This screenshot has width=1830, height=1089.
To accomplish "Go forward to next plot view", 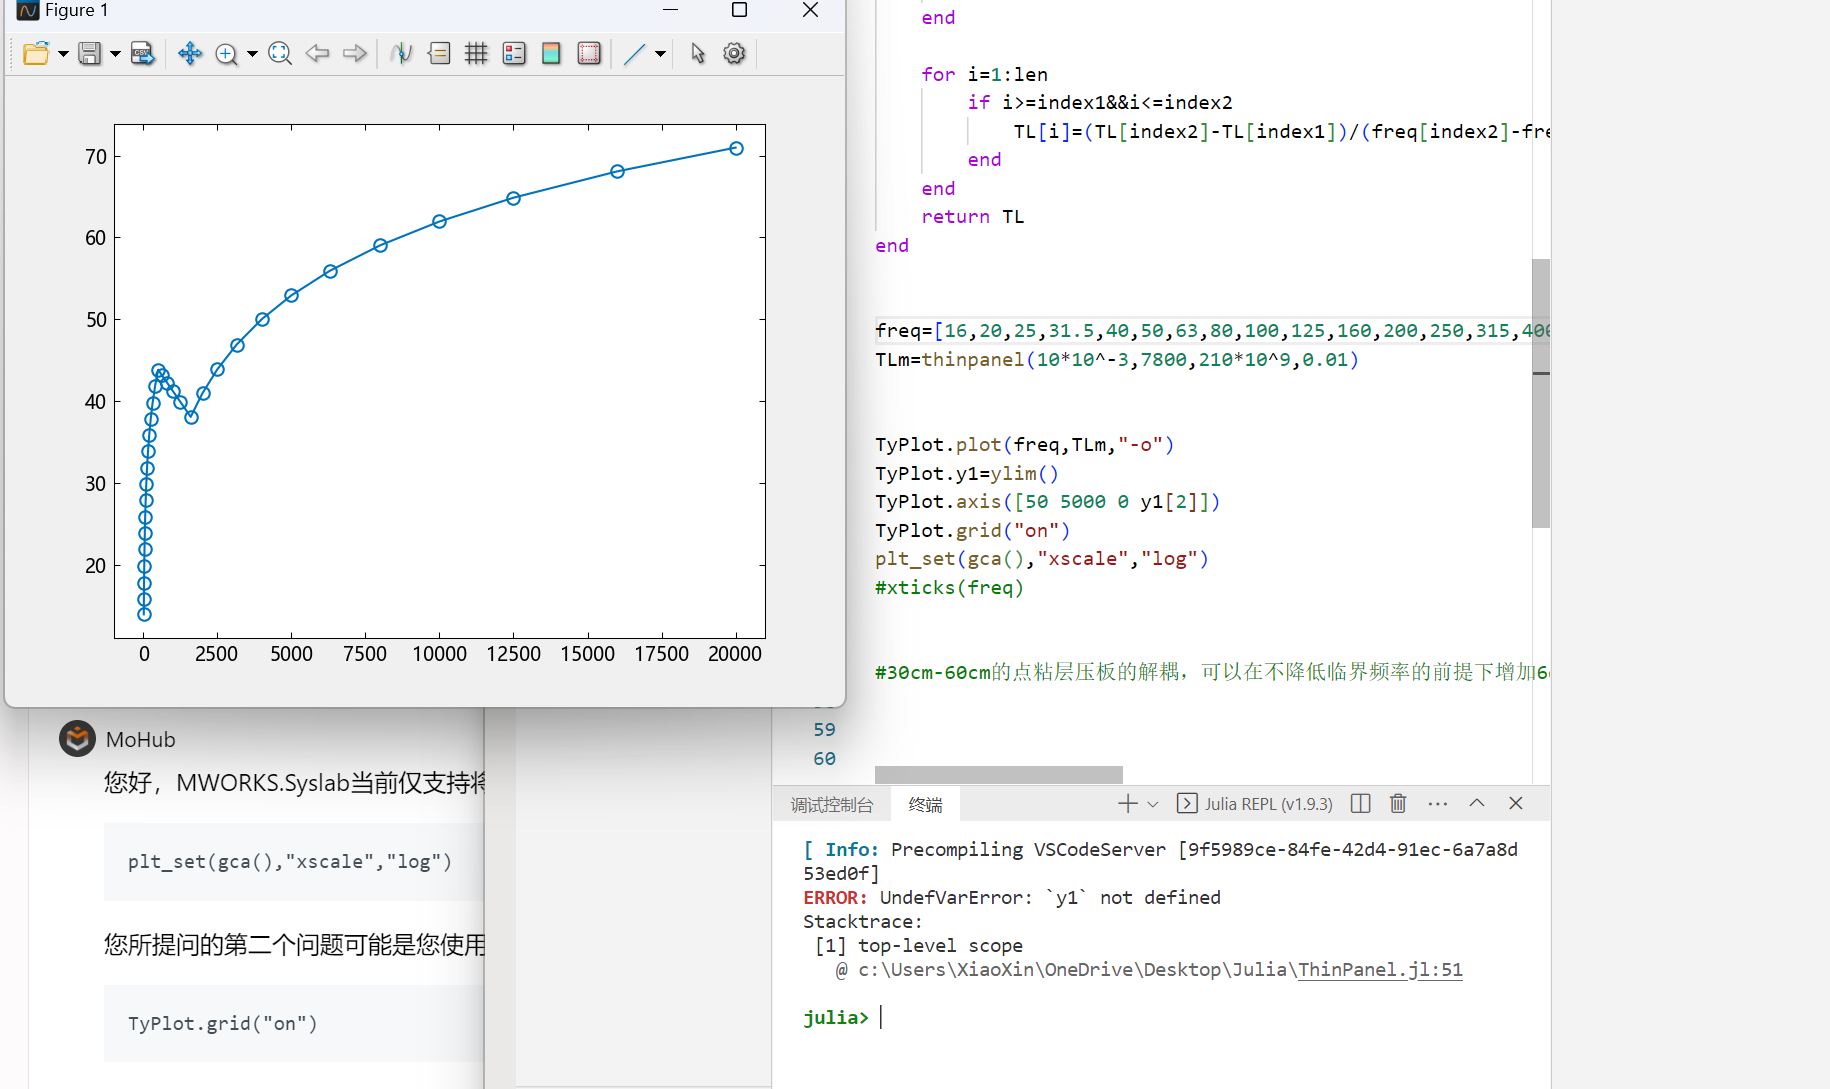I will point(355,54).
